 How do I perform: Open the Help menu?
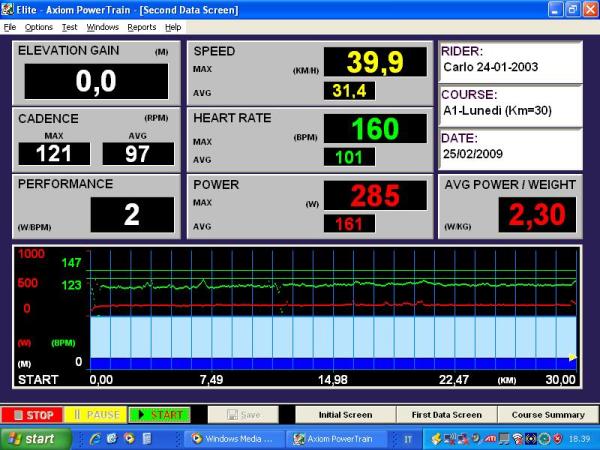pos(173,27)
